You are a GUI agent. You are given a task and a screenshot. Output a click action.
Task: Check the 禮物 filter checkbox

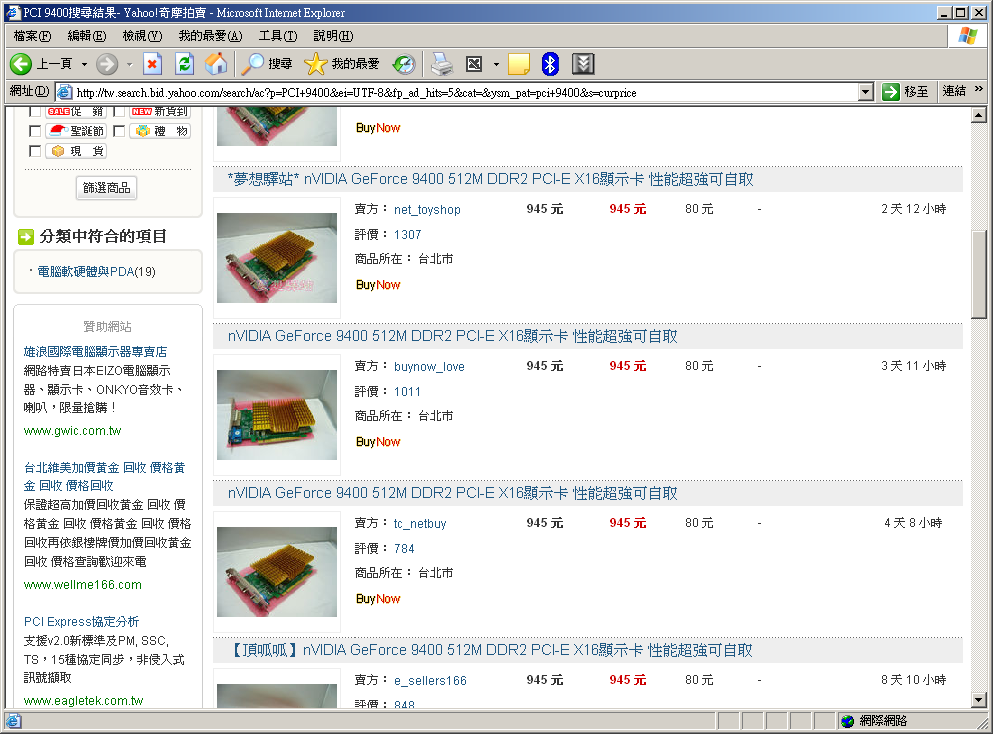coord(119,131)
